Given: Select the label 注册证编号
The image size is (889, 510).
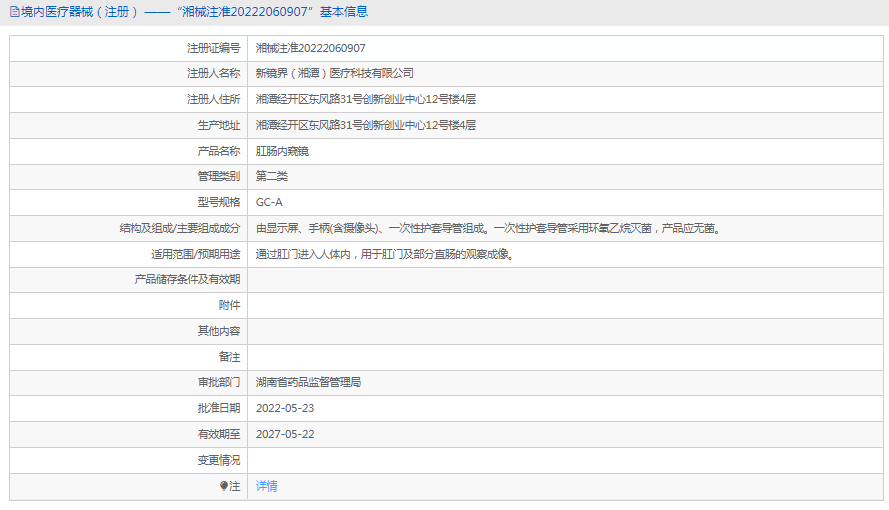Looking at the screenshot, I should (214, 48).
